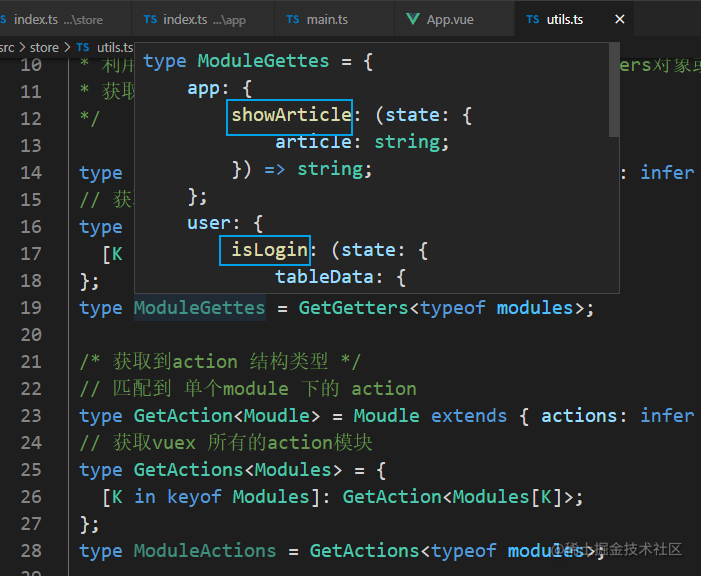Click the Vue icon on App.vue tab

[412, 19]
